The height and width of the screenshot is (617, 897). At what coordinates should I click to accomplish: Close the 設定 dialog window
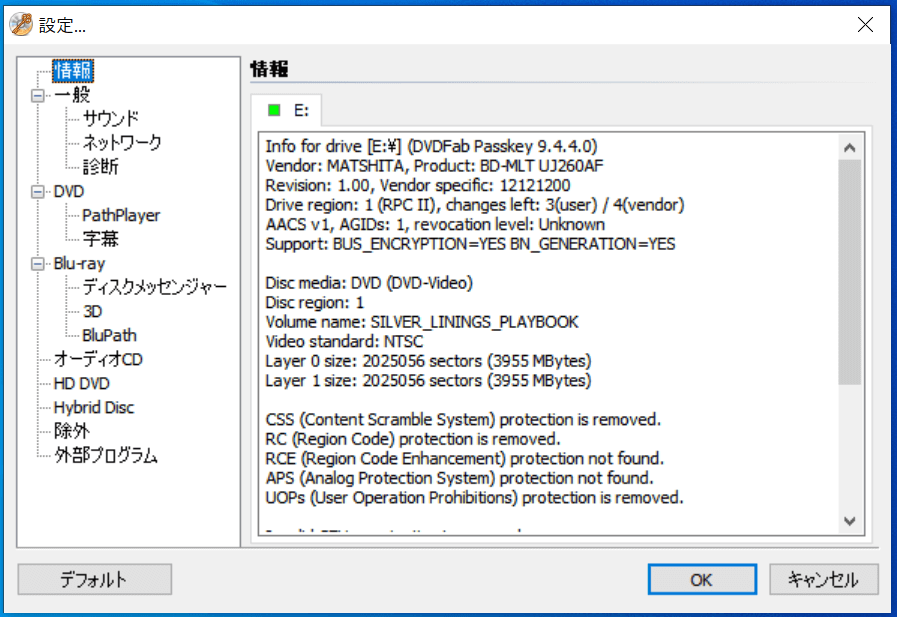point(865,26)
